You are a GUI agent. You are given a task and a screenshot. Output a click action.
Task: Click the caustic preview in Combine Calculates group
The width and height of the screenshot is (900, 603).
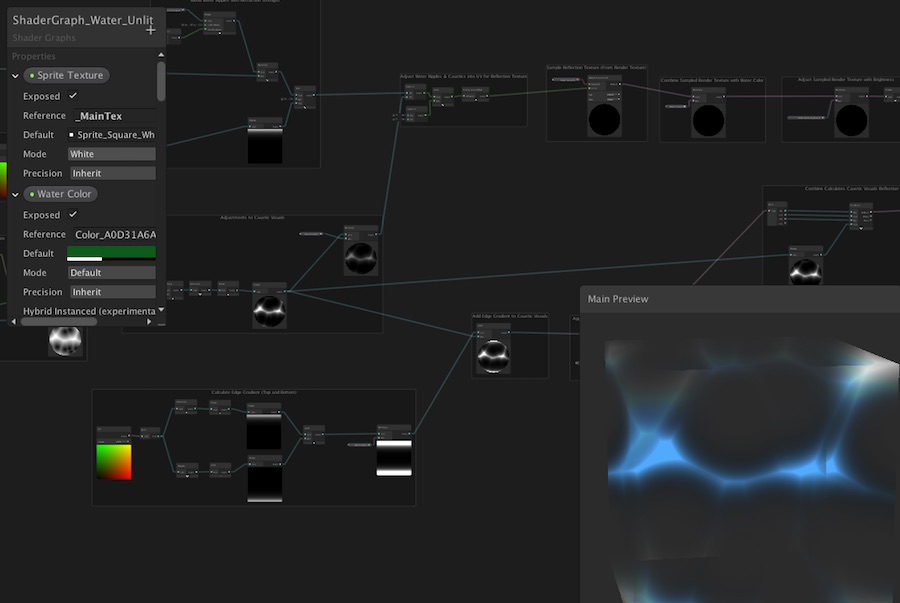coord(805,271)
